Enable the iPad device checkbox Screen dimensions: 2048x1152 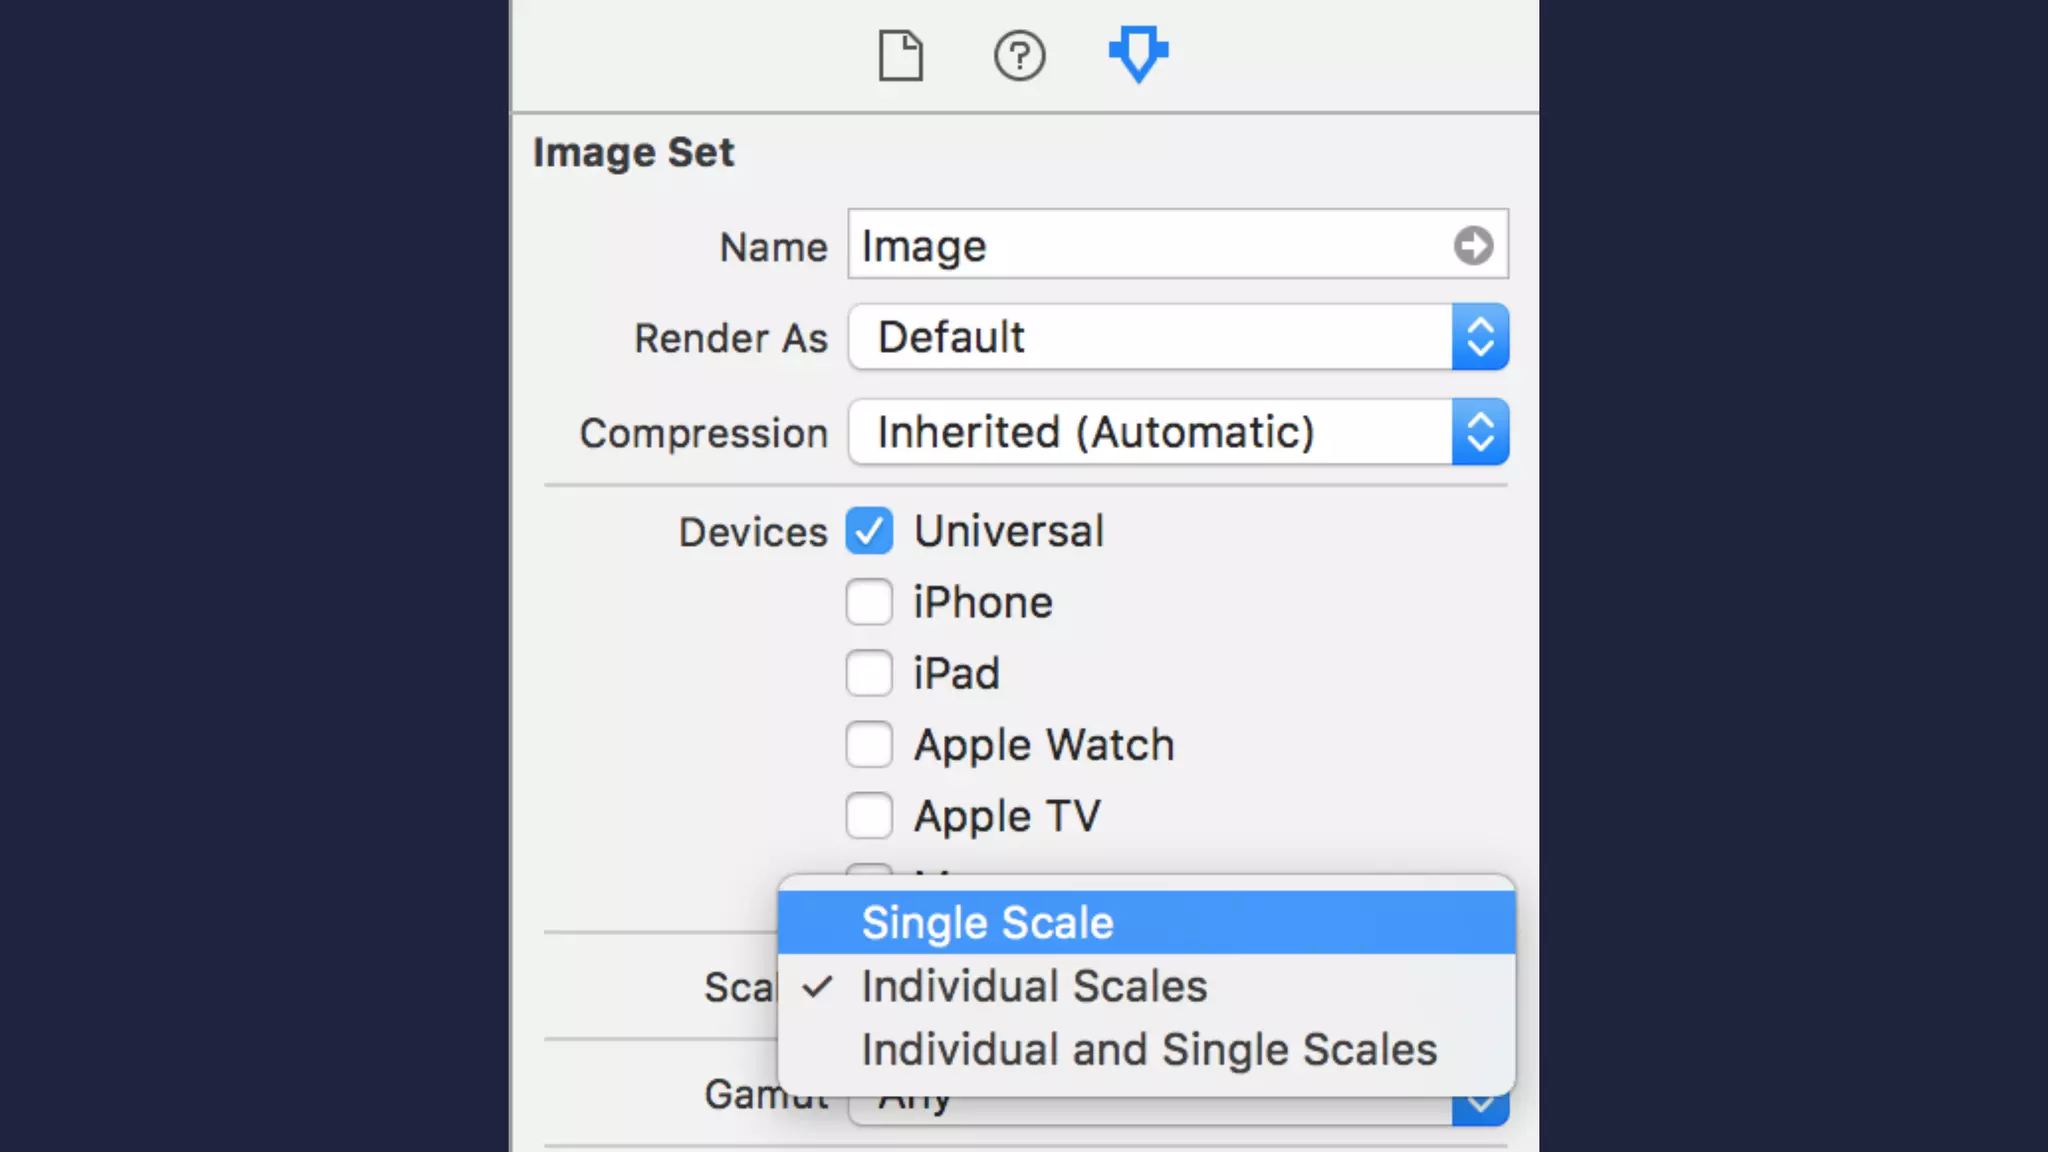click(869, 673)
